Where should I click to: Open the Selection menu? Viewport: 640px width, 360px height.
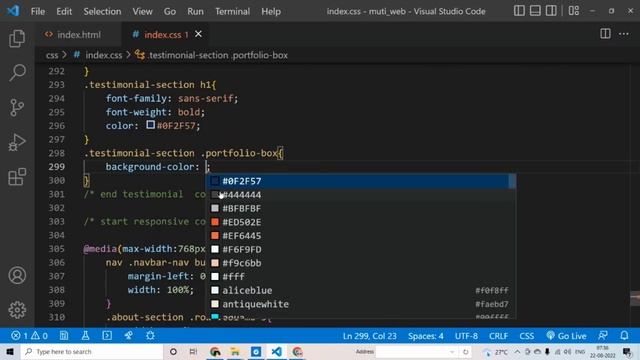102,11
